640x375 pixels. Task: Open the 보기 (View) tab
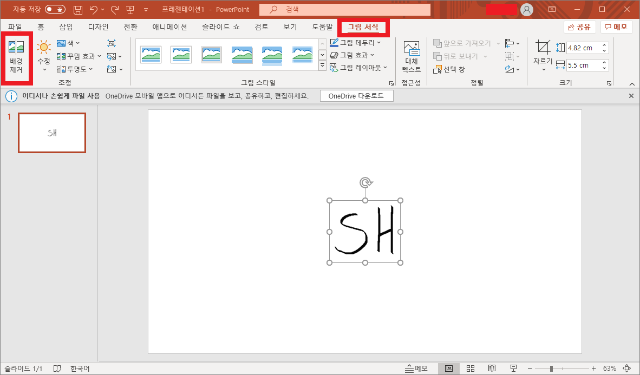tap(290, 27)
